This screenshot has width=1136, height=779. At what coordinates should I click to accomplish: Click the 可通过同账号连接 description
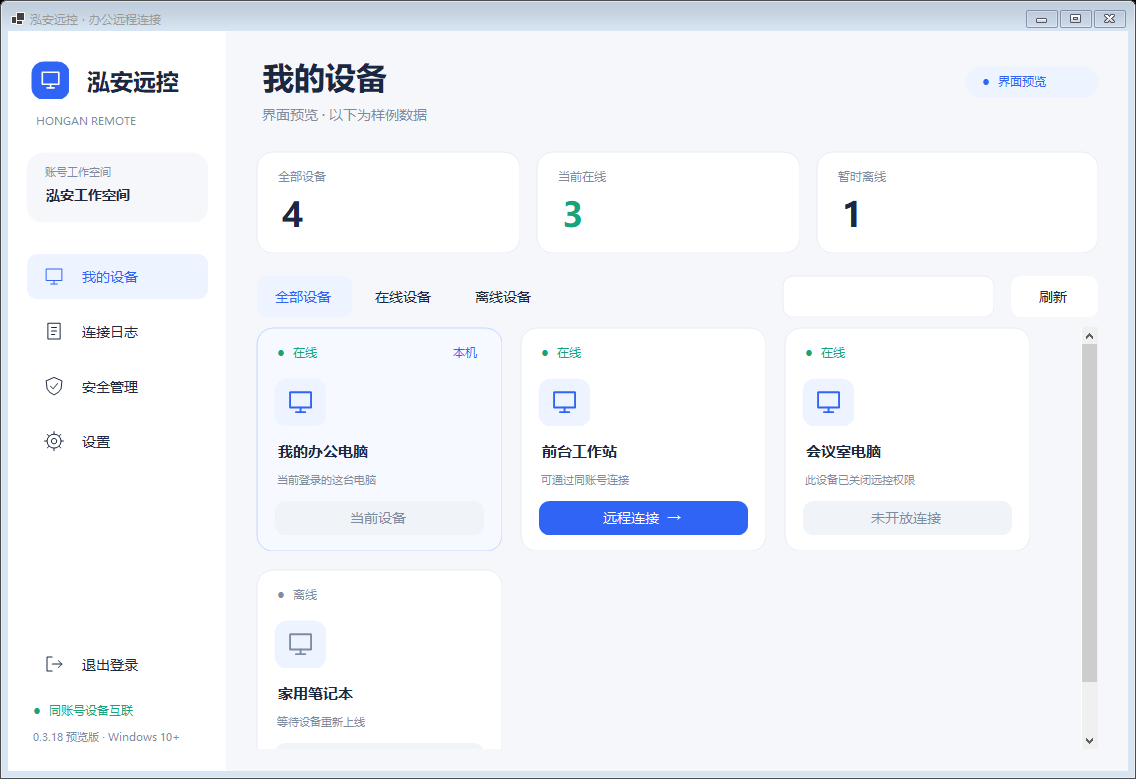click(585, 480)
